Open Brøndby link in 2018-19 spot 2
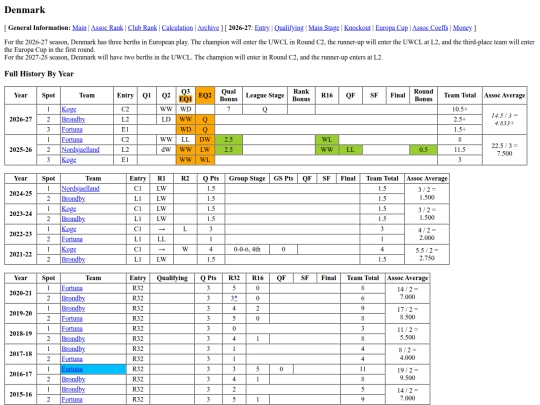540x405 pixels. (73, 339)
